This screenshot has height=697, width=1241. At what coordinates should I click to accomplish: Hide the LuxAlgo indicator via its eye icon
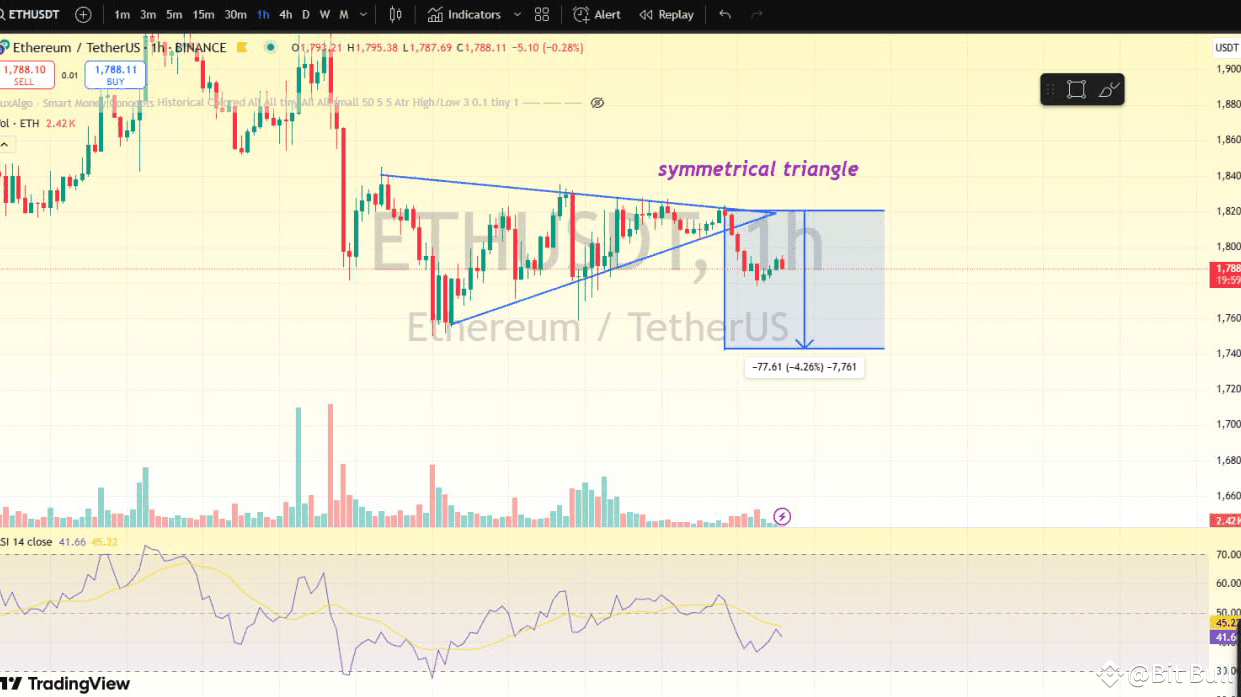point(597,103)
